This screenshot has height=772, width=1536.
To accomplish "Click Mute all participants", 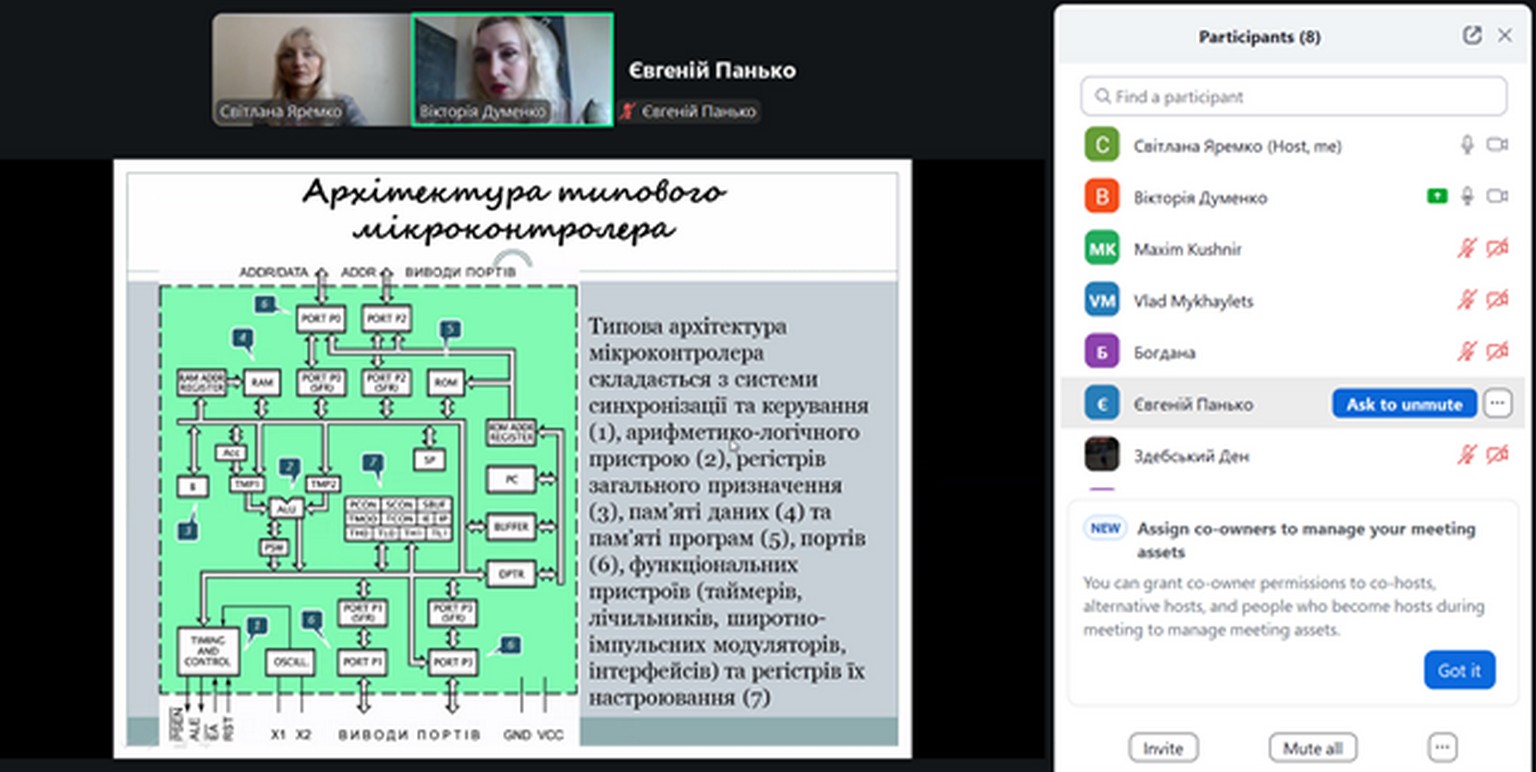I will [x=1312, y=748].
